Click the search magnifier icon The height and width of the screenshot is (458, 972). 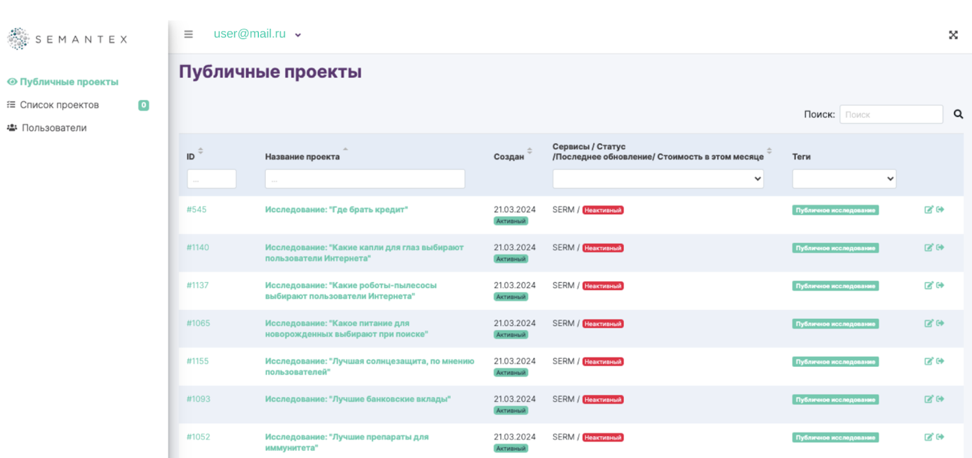pyautogui.click(x=958, y=114)
